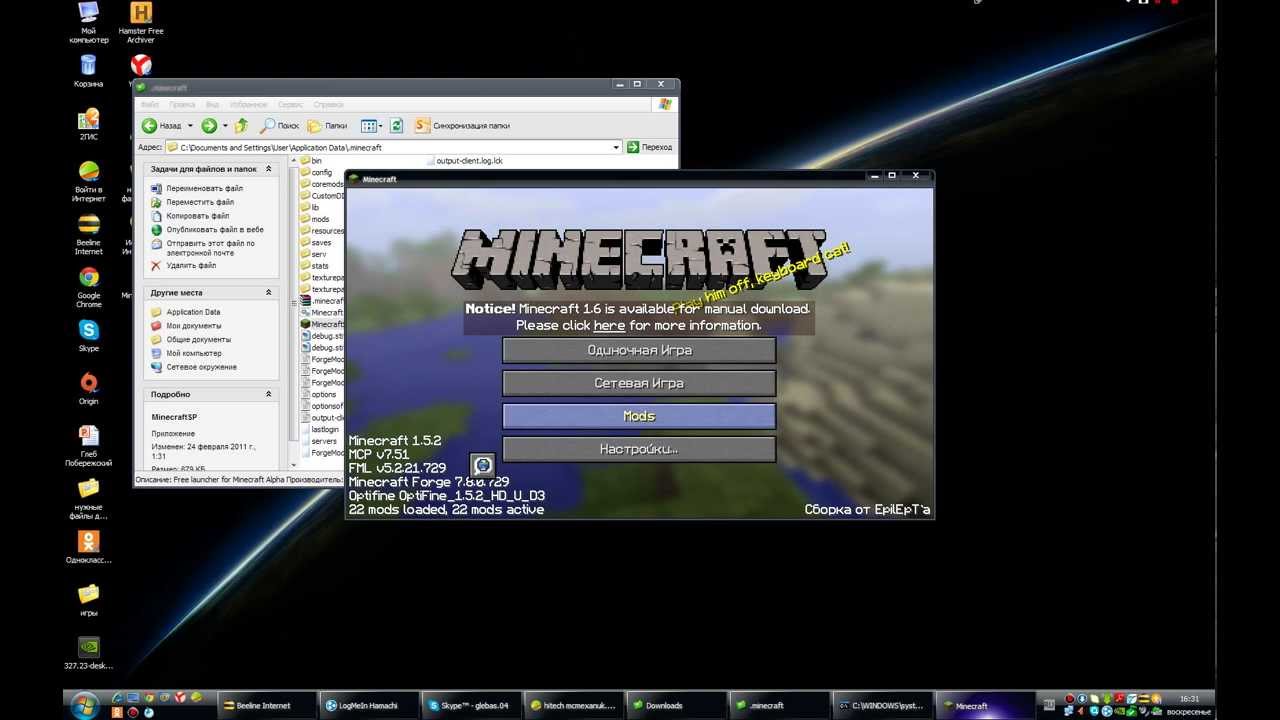Click the green Forward arrow in Explorer
Screen dimensions: 1280x720
coord(209,126)
